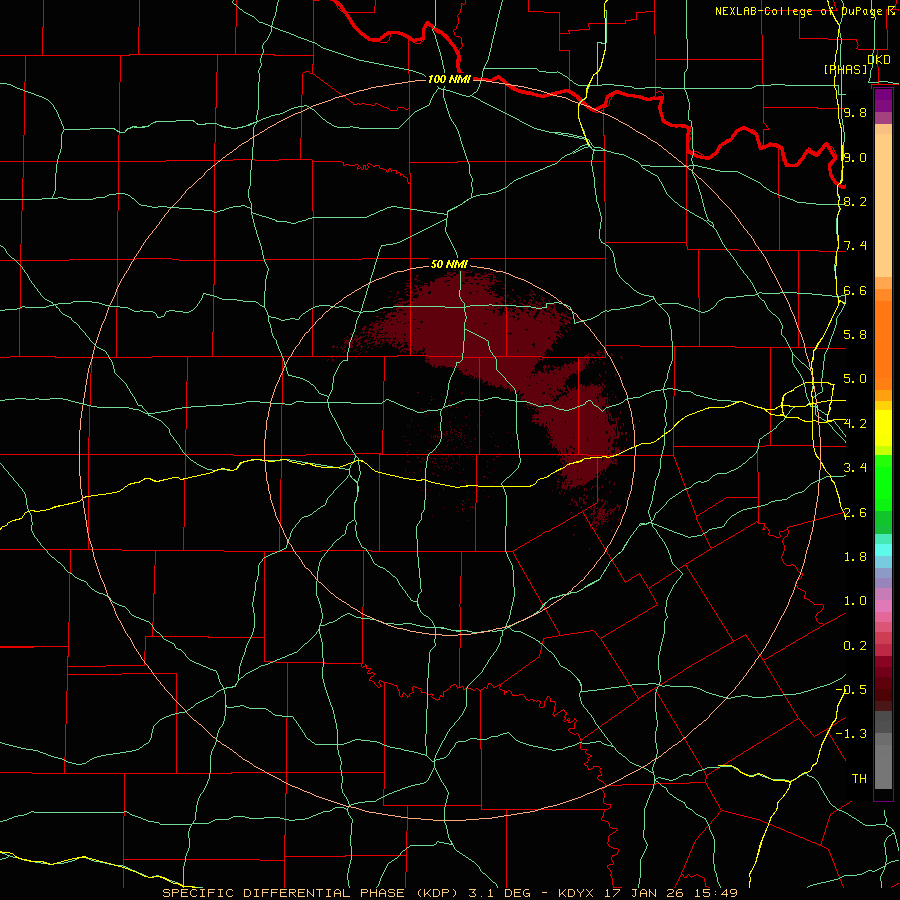Click the 9.0 value on the color scale

click(x=855, y=157)
